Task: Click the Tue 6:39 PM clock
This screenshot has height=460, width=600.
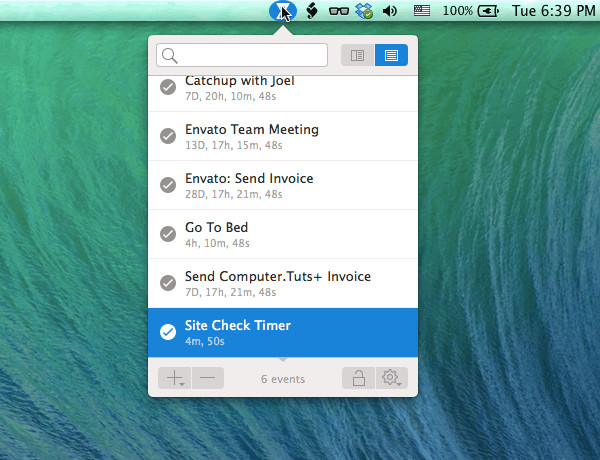Action: 553,11
